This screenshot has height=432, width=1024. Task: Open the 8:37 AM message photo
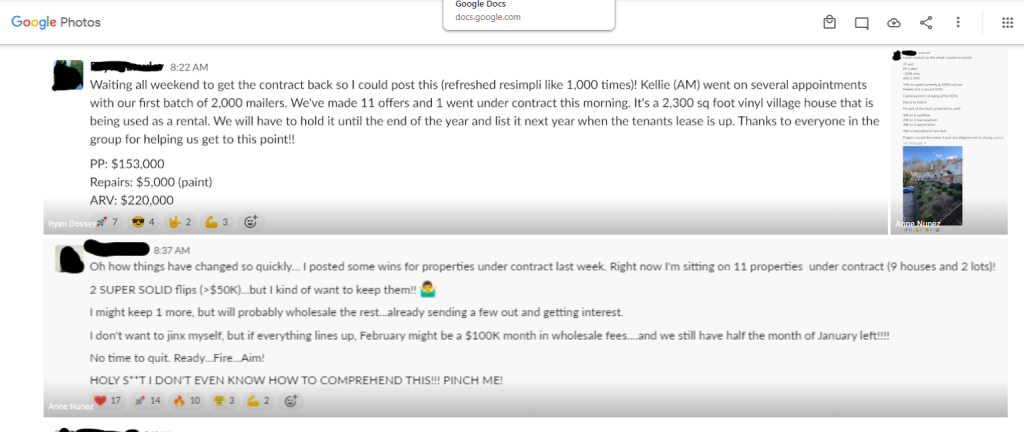tap(526, 327)
